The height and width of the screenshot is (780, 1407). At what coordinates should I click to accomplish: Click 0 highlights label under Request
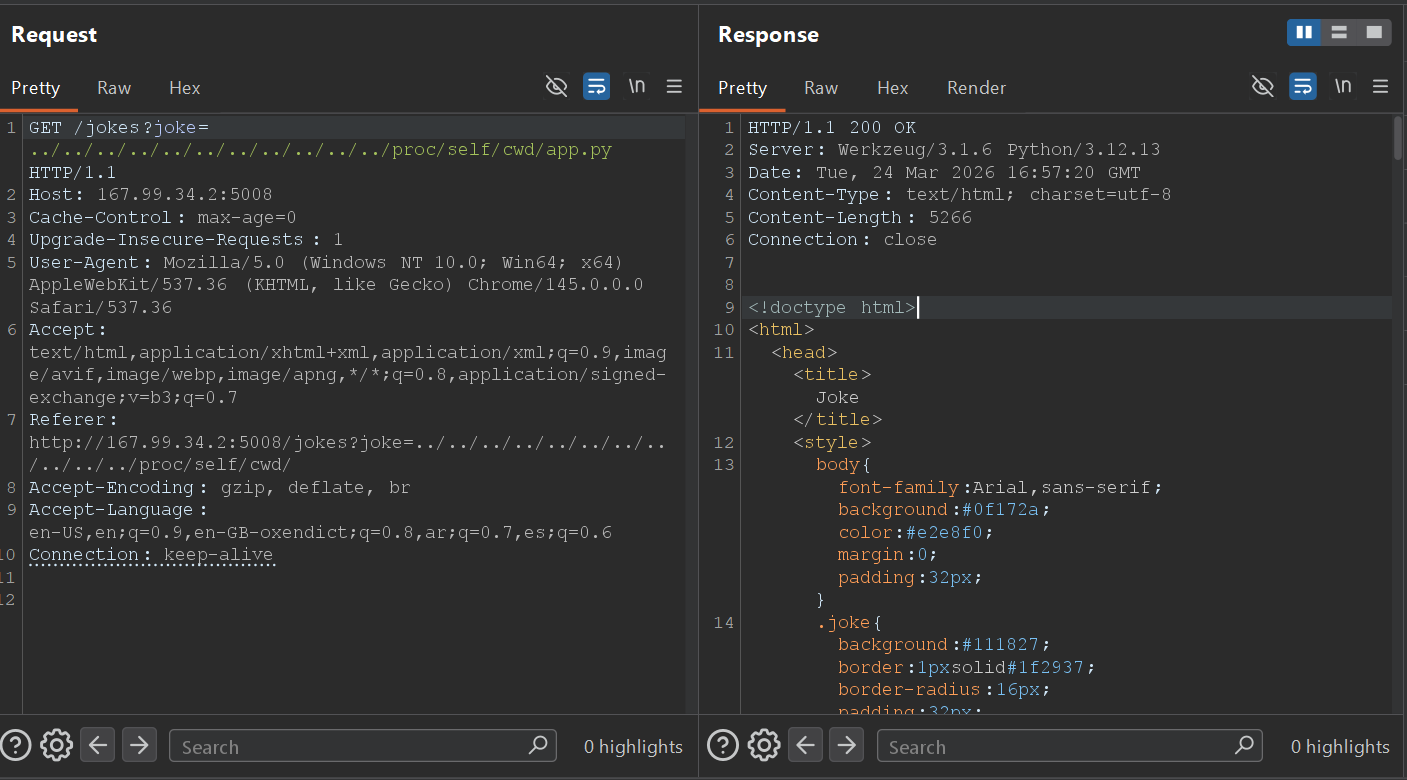(x=633, y=746)
